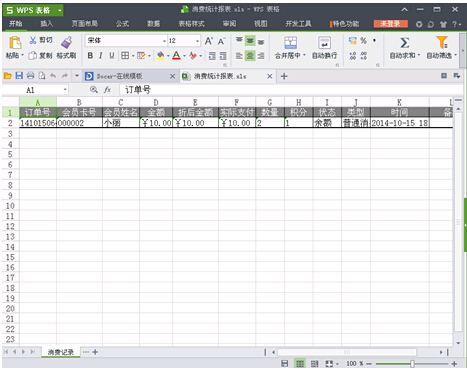Open the Formulas (公式) ribbon tab

pos(122,24)
